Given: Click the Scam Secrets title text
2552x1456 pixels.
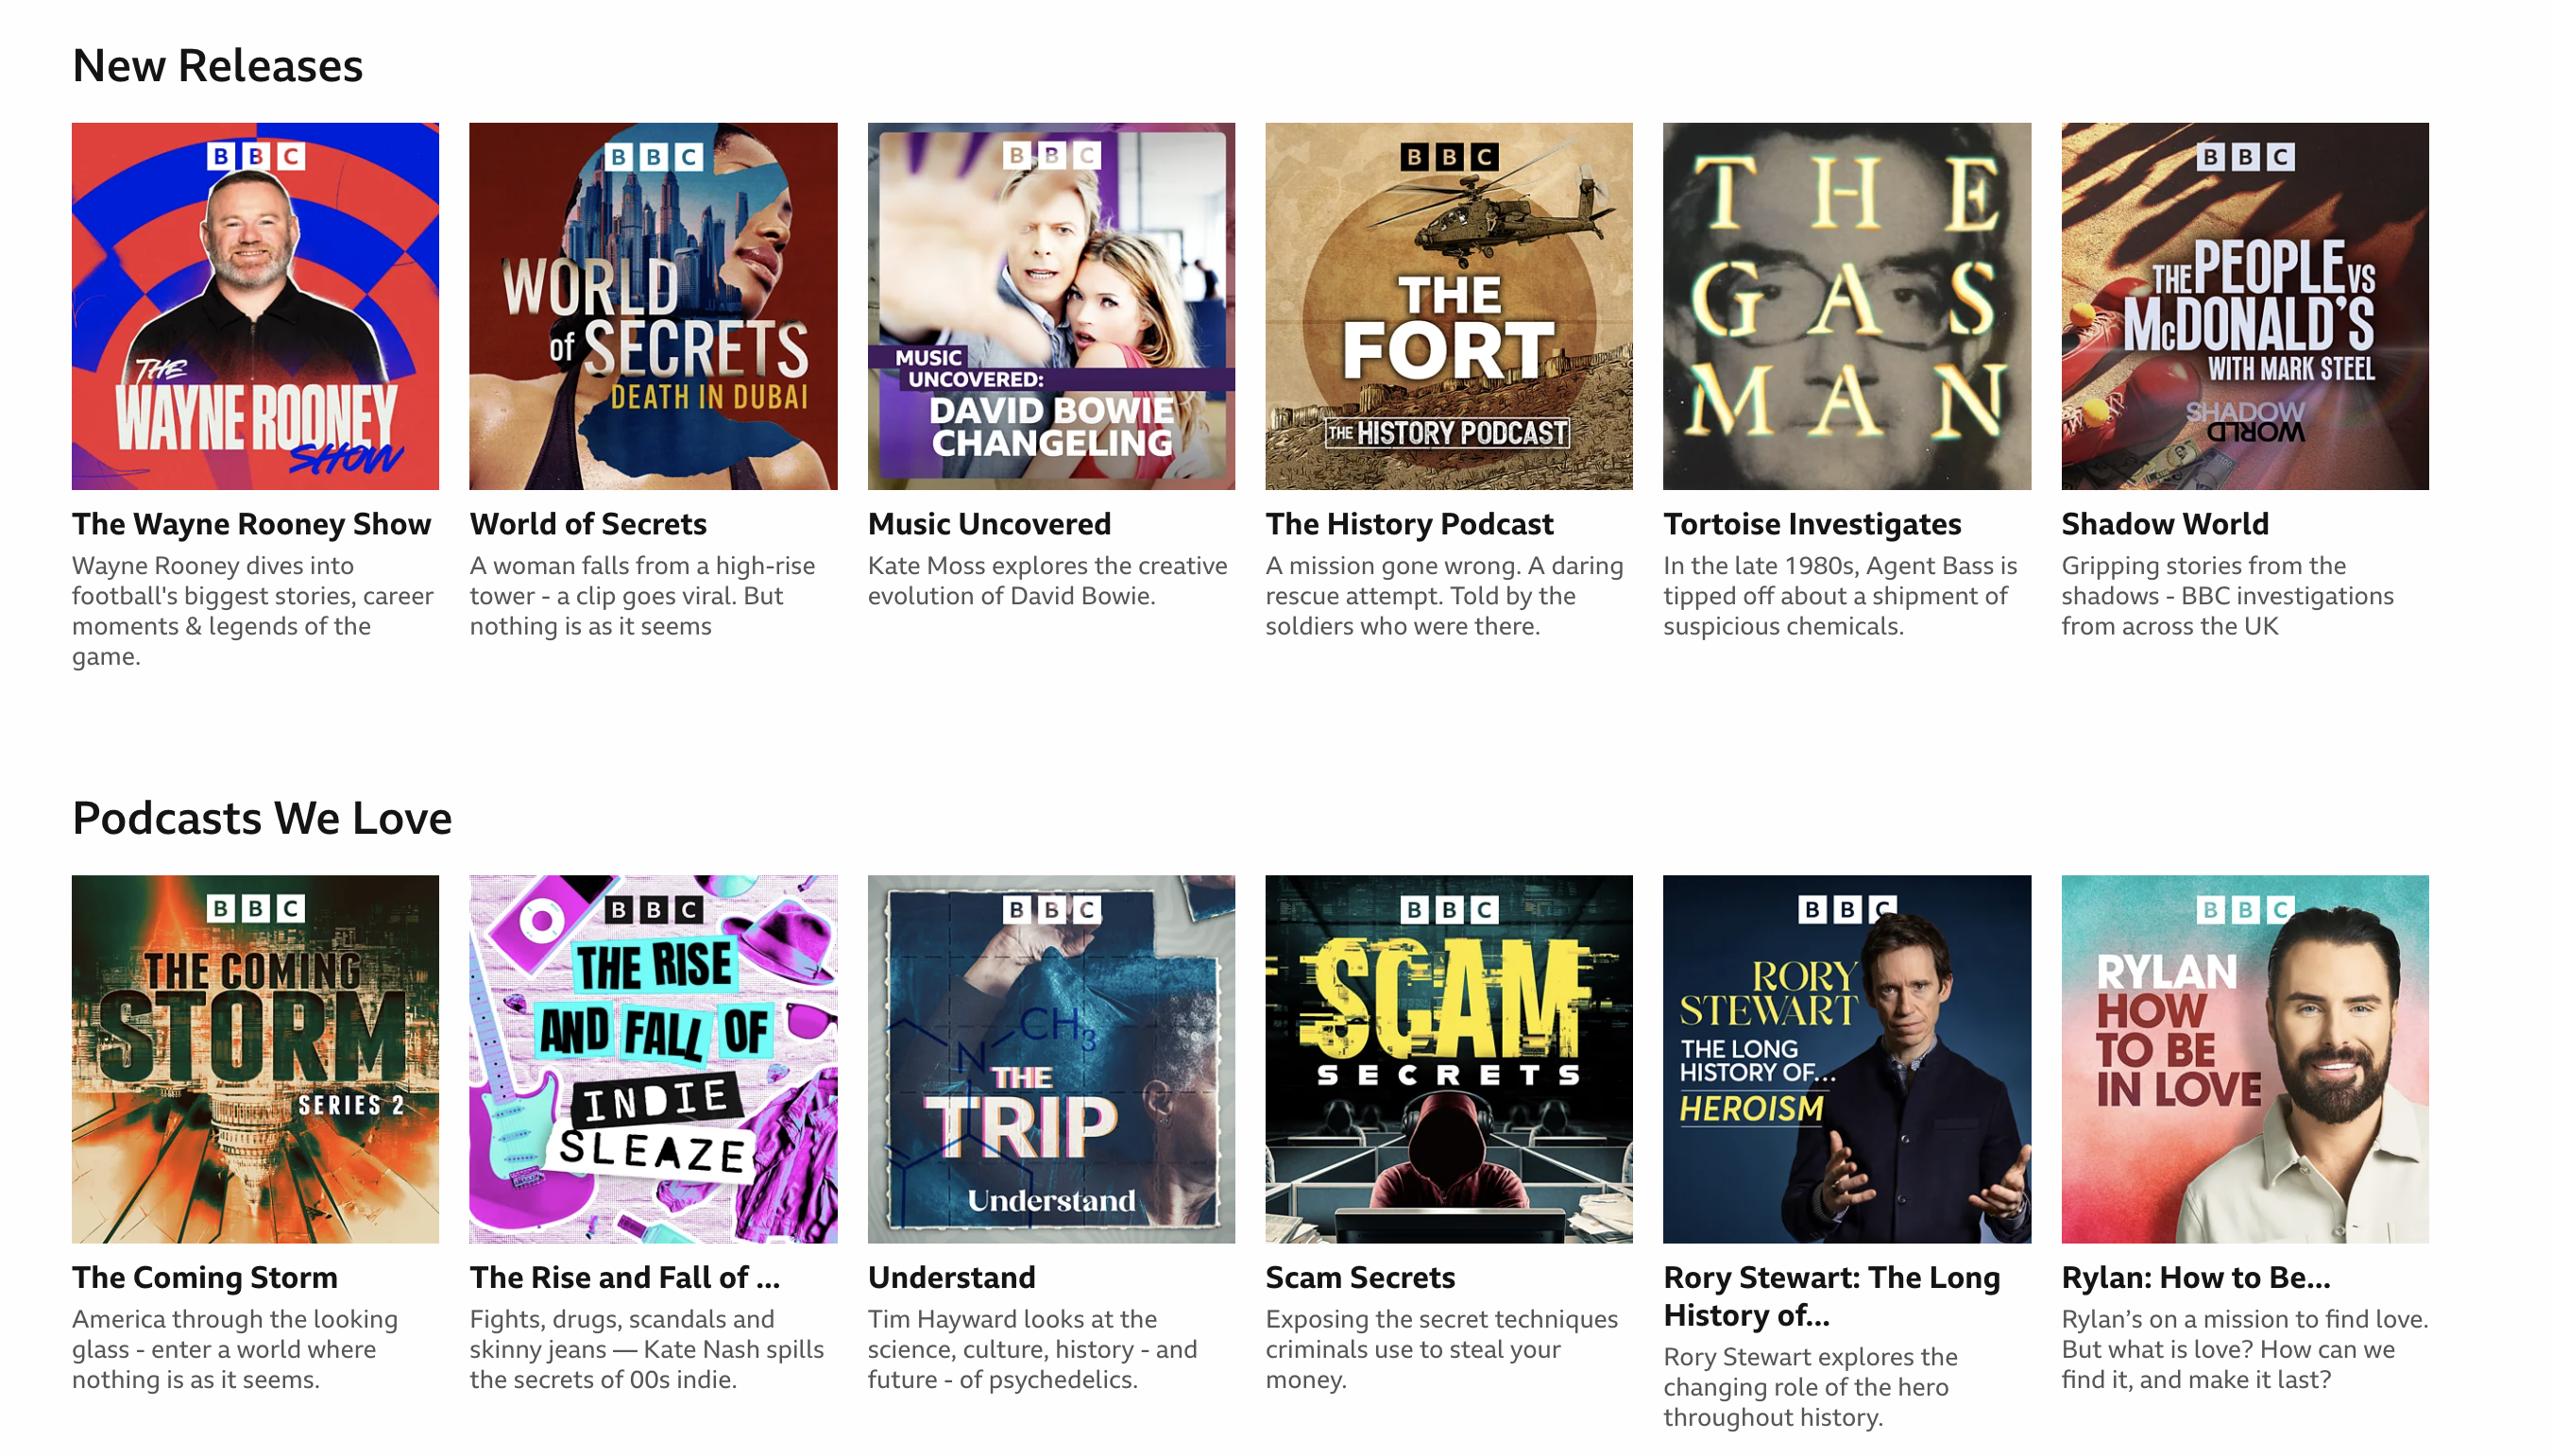Looking at the screenshot, I should (x=1359, y=1277).
